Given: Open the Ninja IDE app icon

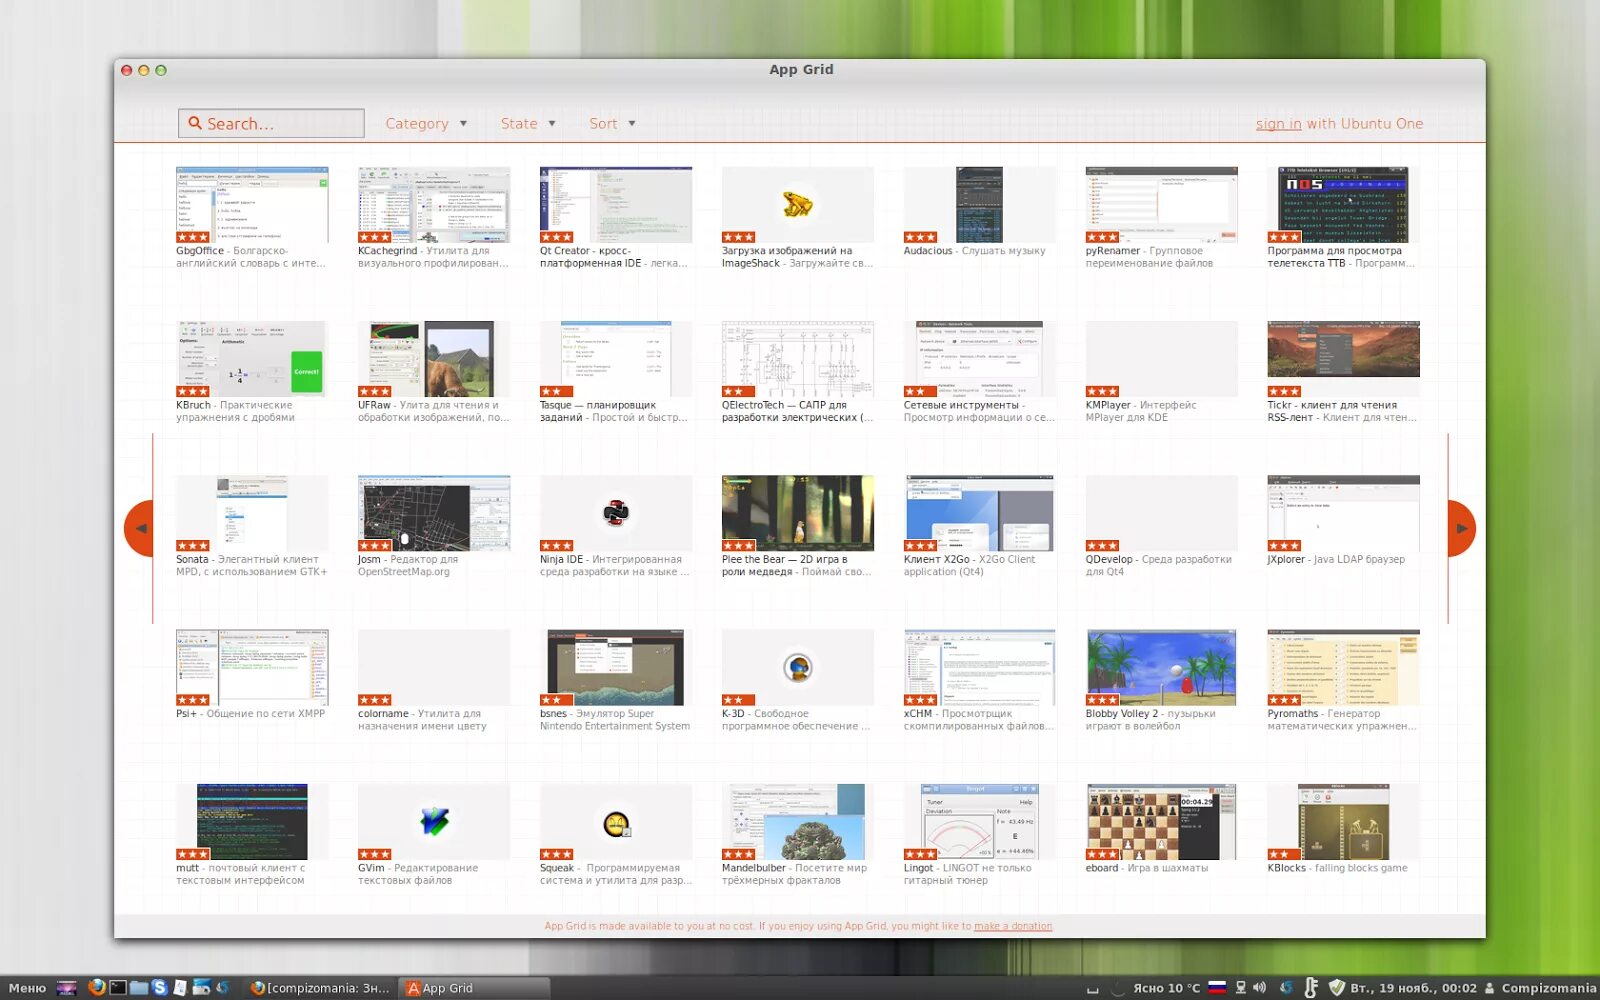Looking at the screenshot, I should [x=616, y=513].
